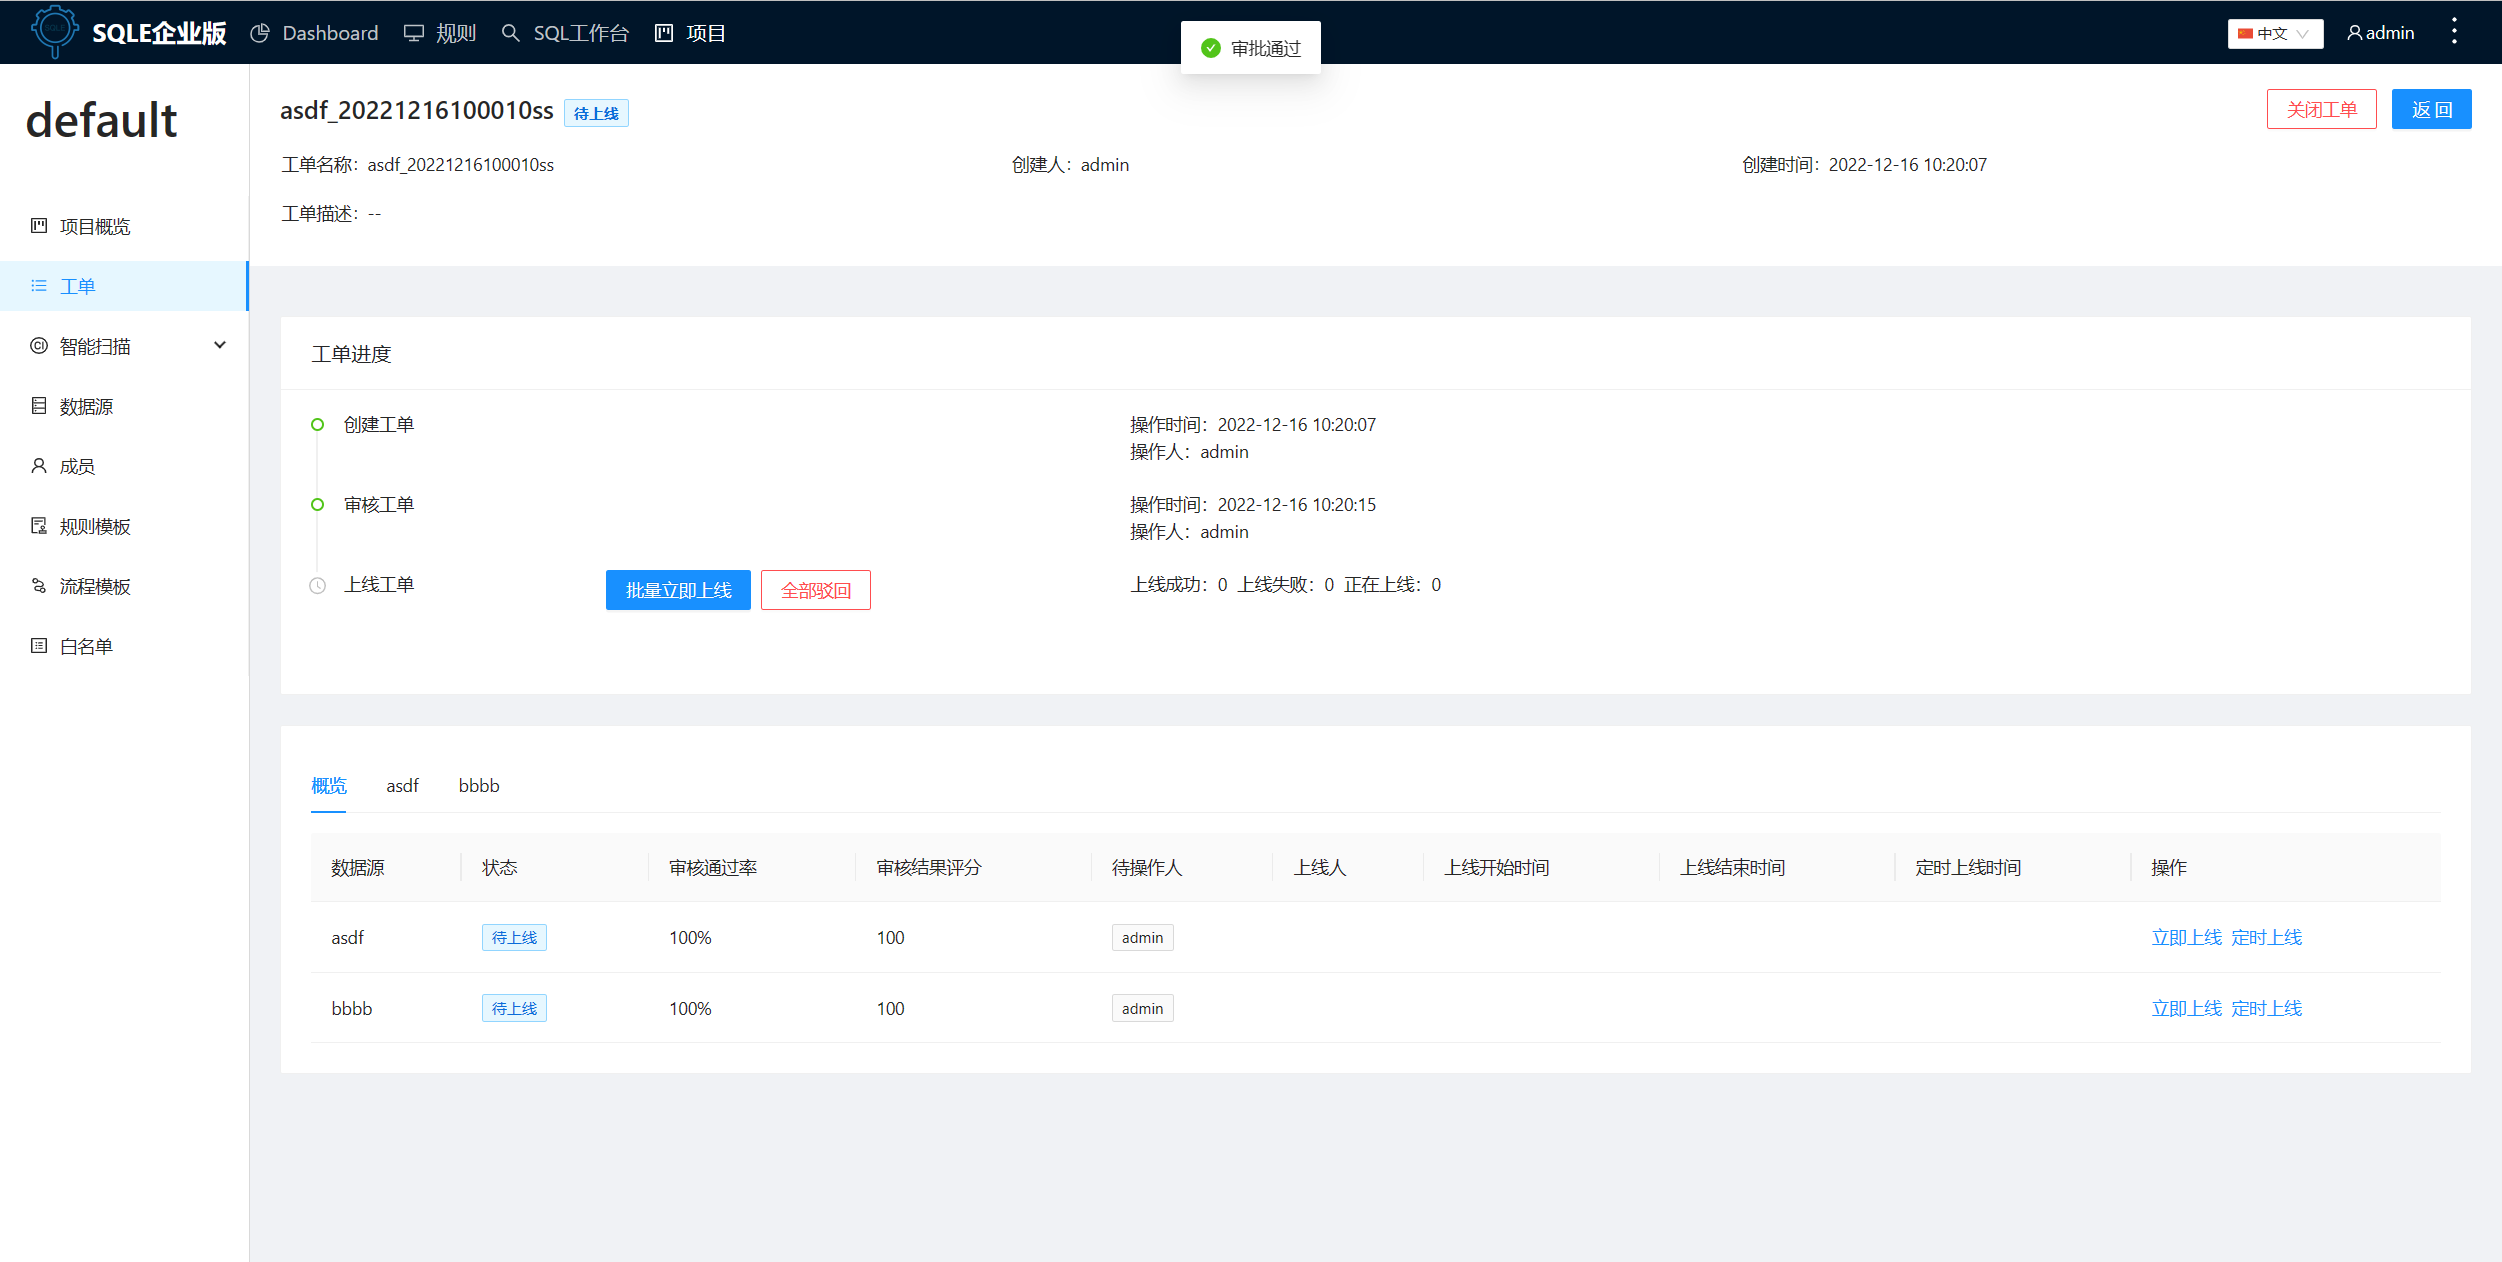Open the admin account menu
2502x1262 pixels.
(2380, 32)
